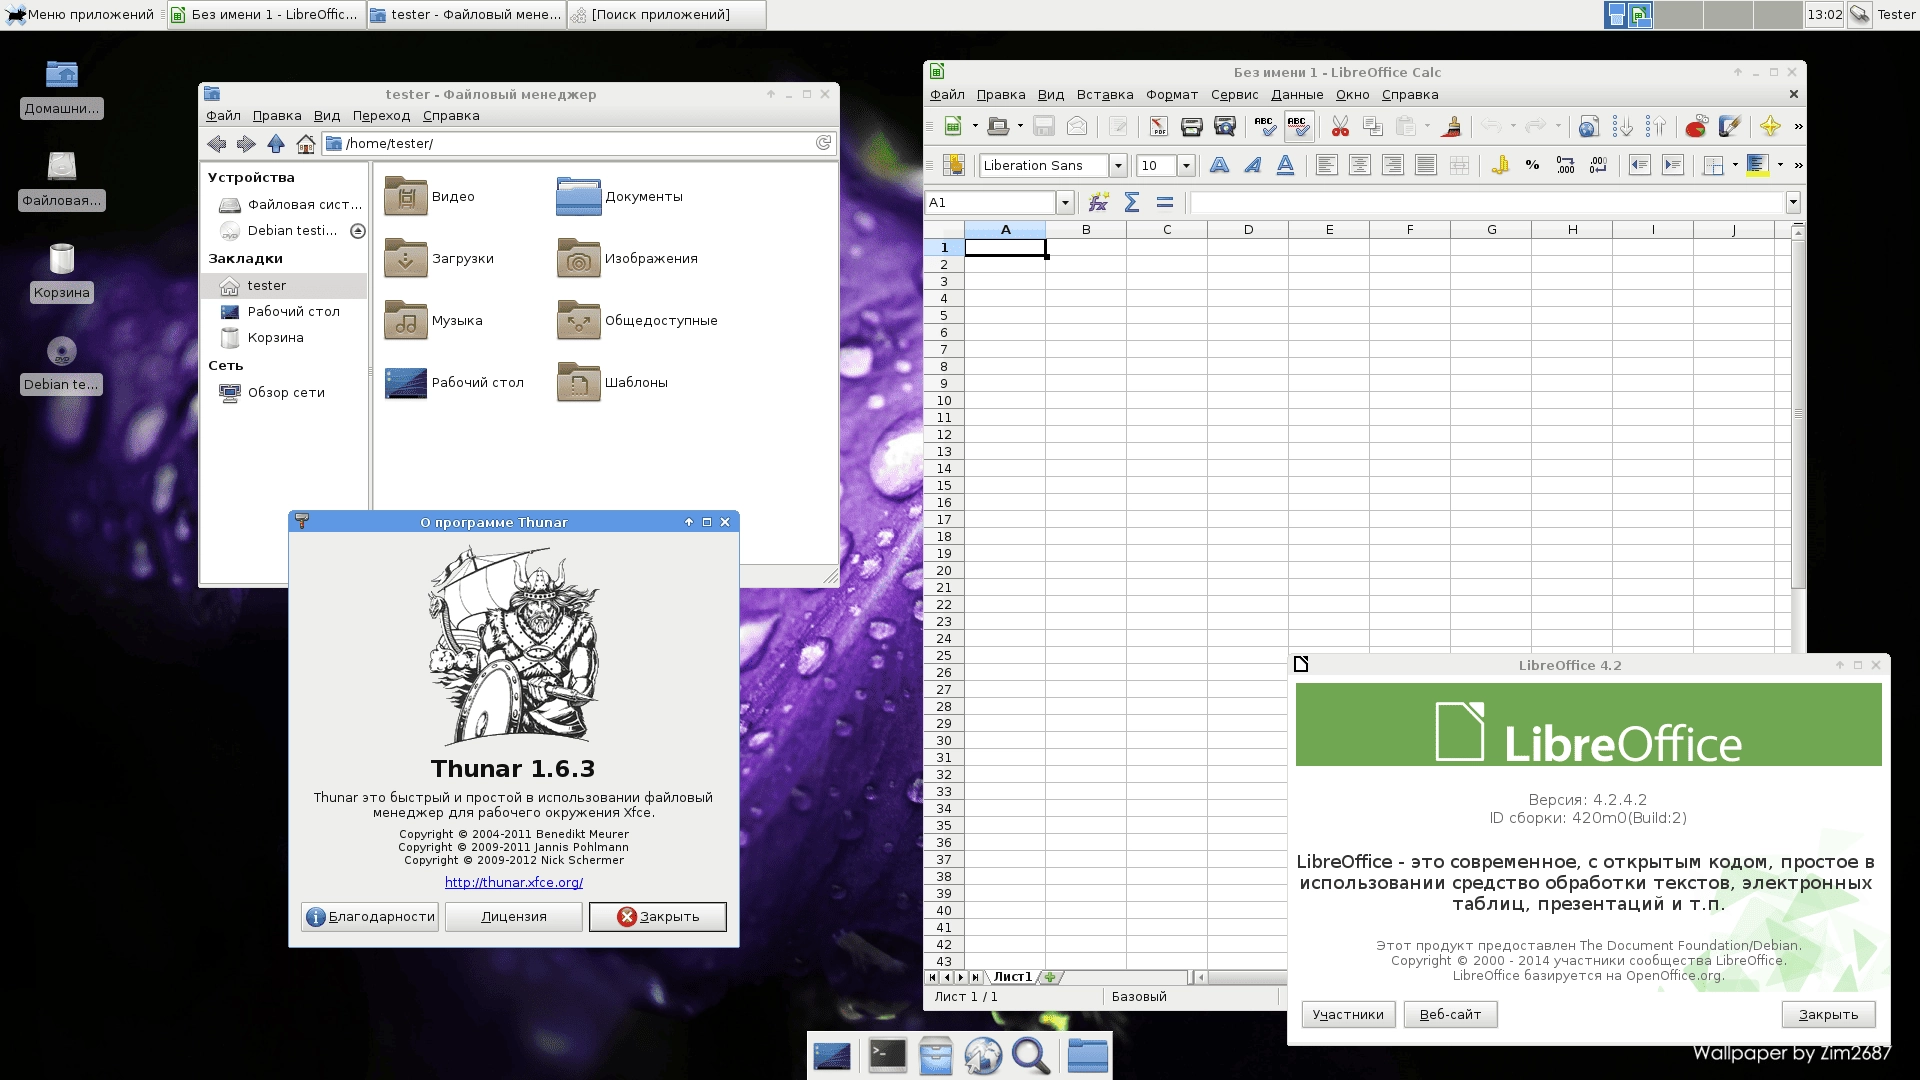Open the Function Wizard icon
The width and height of the screenshot is (1920, 1080).
coord(1099,202)
